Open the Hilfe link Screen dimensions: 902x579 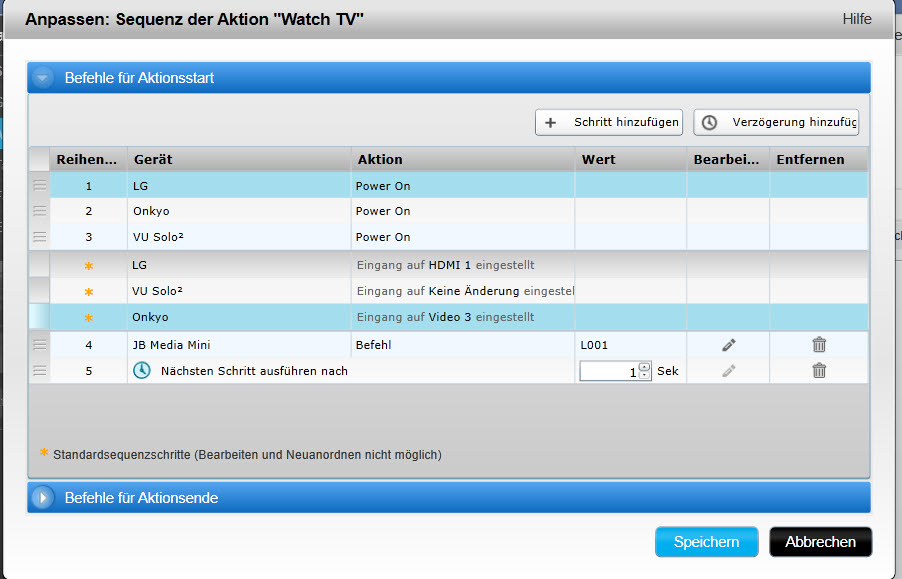(856, 19)
